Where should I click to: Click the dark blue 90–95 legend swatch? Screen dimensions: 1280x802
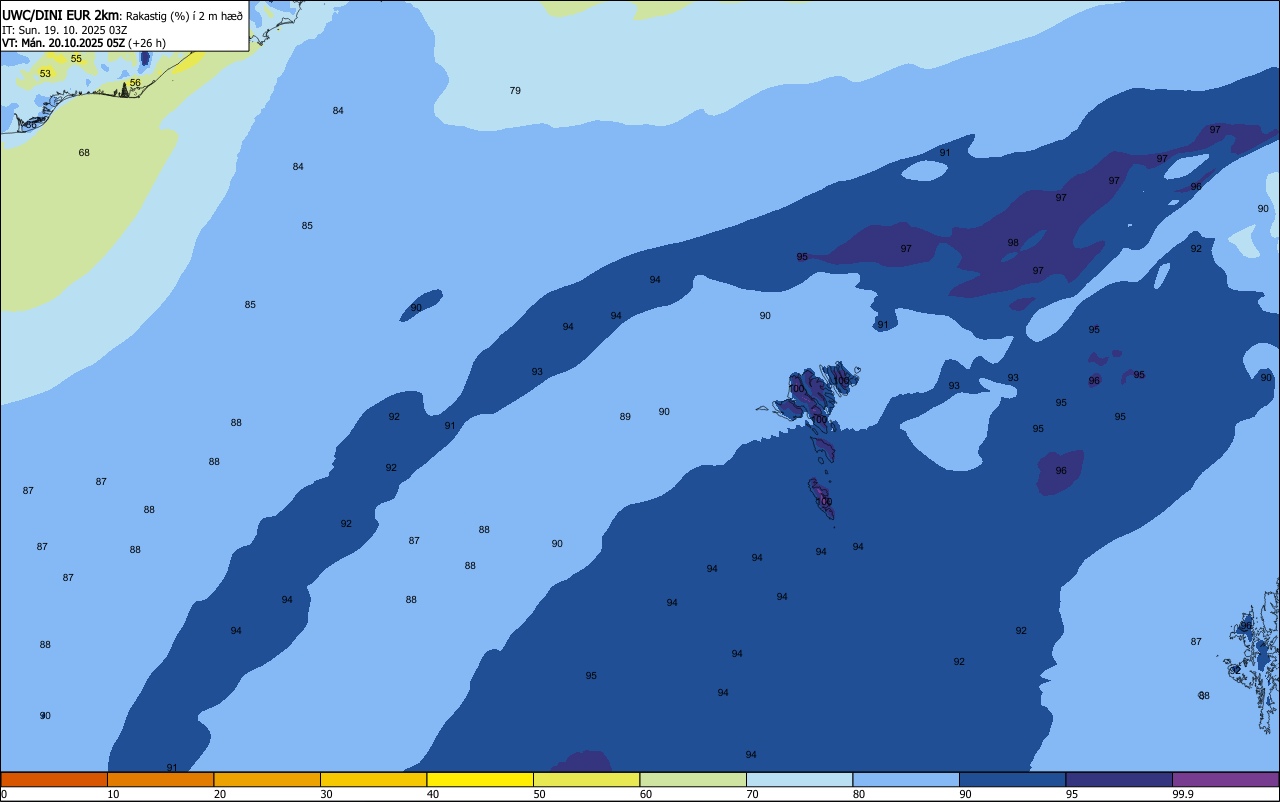pyautogui.click(x=1012, y=779)
